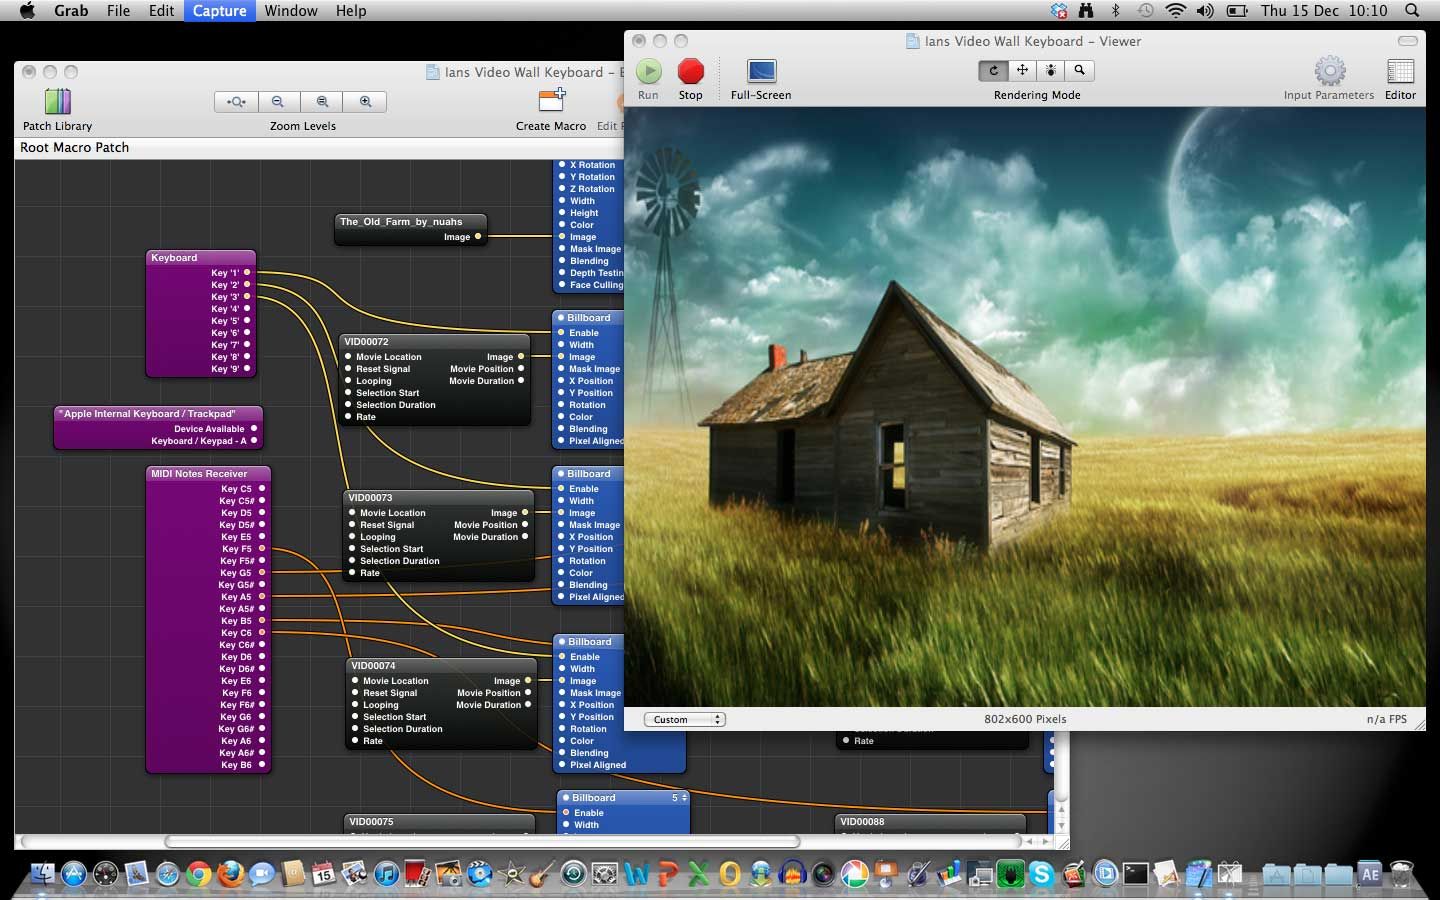Open the Capture menu

tap(219, 11)
